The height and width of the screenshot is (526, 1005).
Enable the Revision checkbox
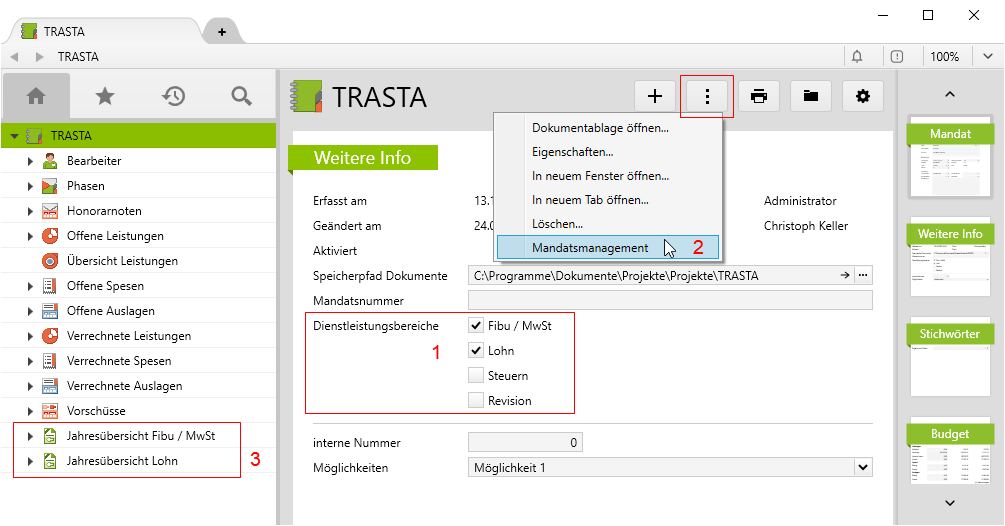pyautogui.click(x=477, y=400)
